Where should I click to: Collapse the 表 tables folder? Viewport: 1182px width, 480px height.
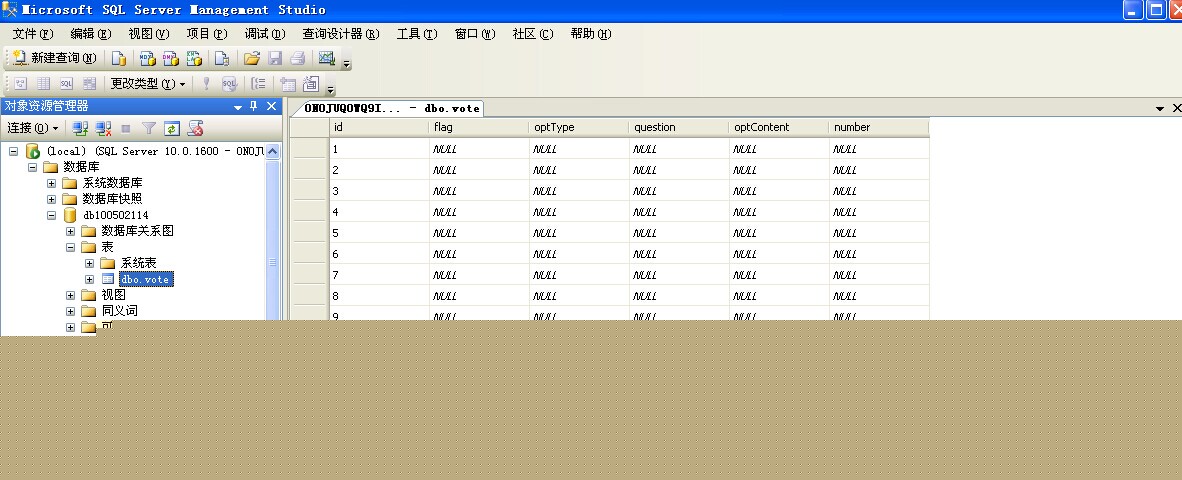(70, 247)
